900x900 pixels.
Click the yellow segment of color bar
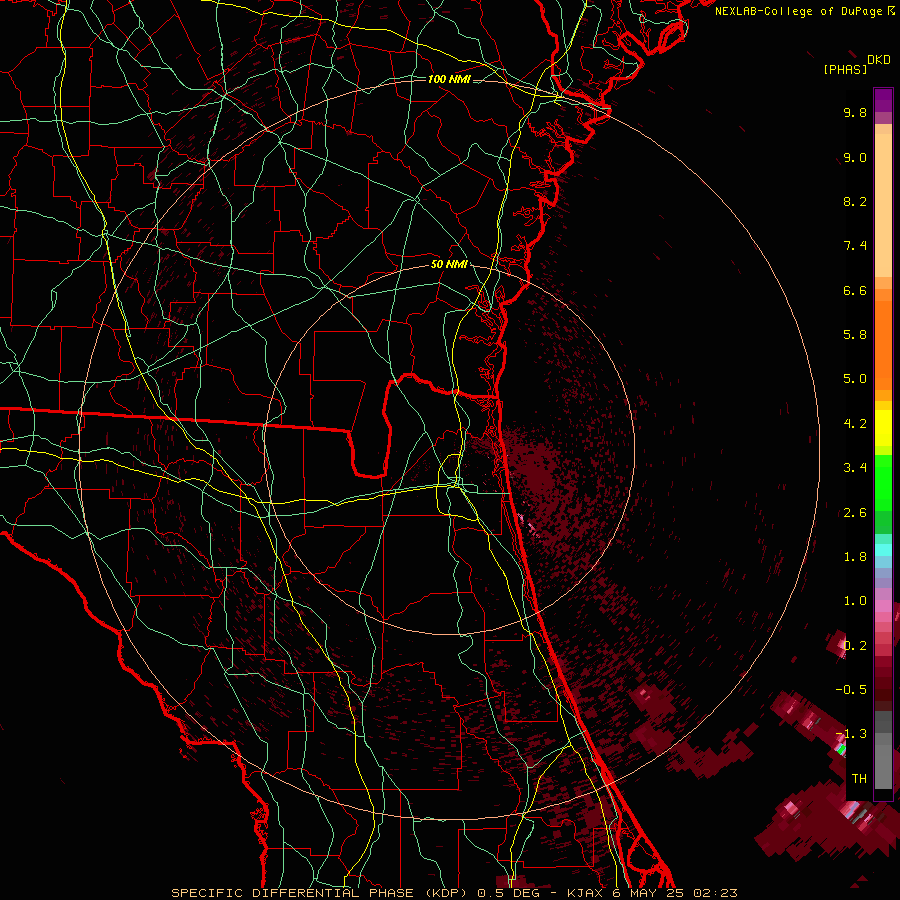coord(883,428)
